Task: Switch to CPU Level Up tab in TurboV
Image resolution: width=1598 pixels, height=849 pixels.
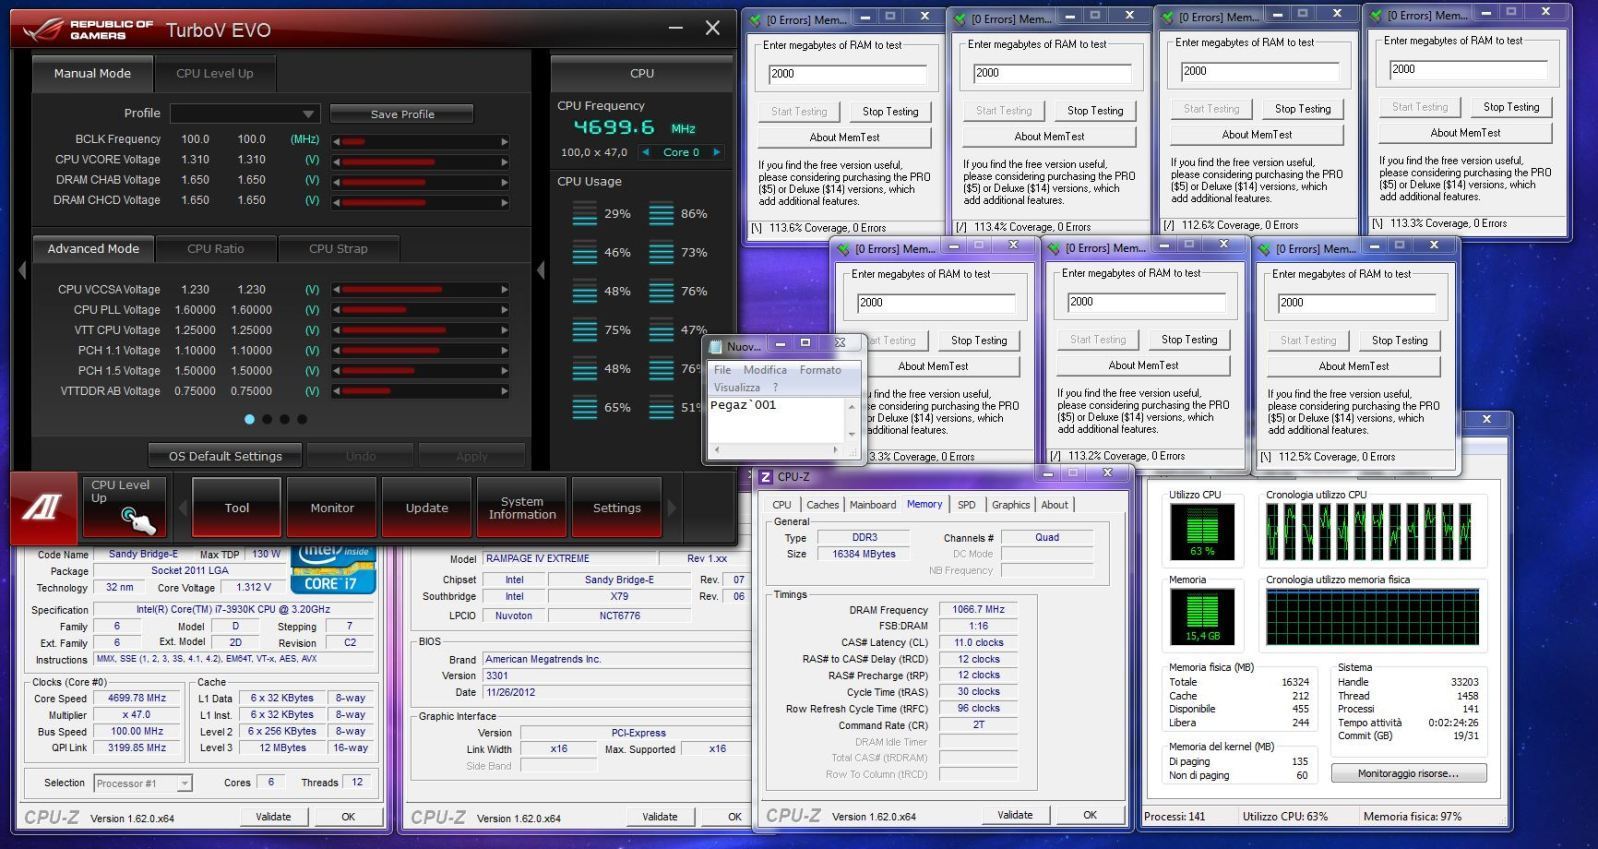Action: (x=215, y=73)
